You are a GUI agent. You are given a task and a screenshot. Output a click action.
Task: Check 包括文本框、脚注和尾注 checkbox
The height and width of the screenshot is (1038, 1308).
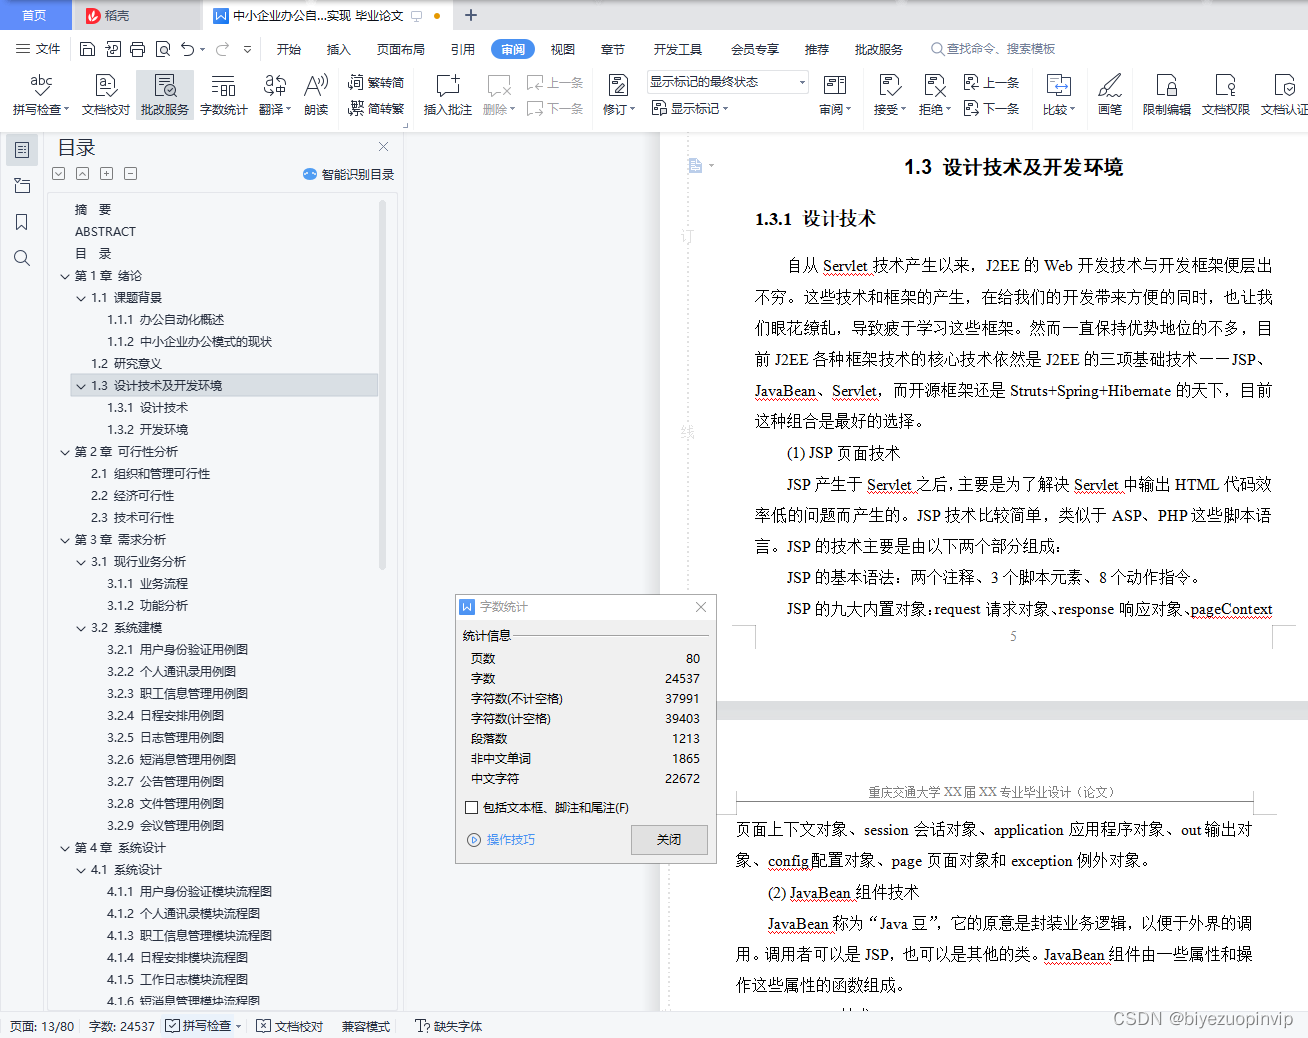point(472,807)
